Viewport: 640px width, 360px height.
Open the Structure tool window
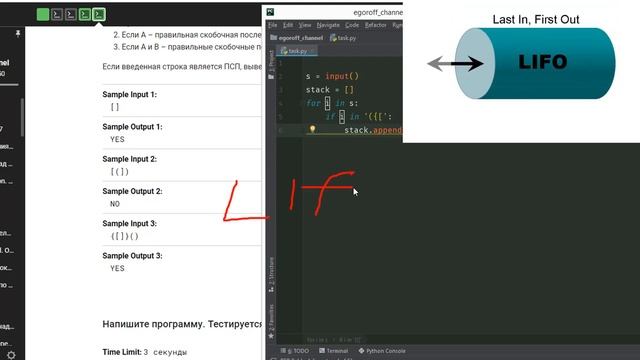click(271, 274)
